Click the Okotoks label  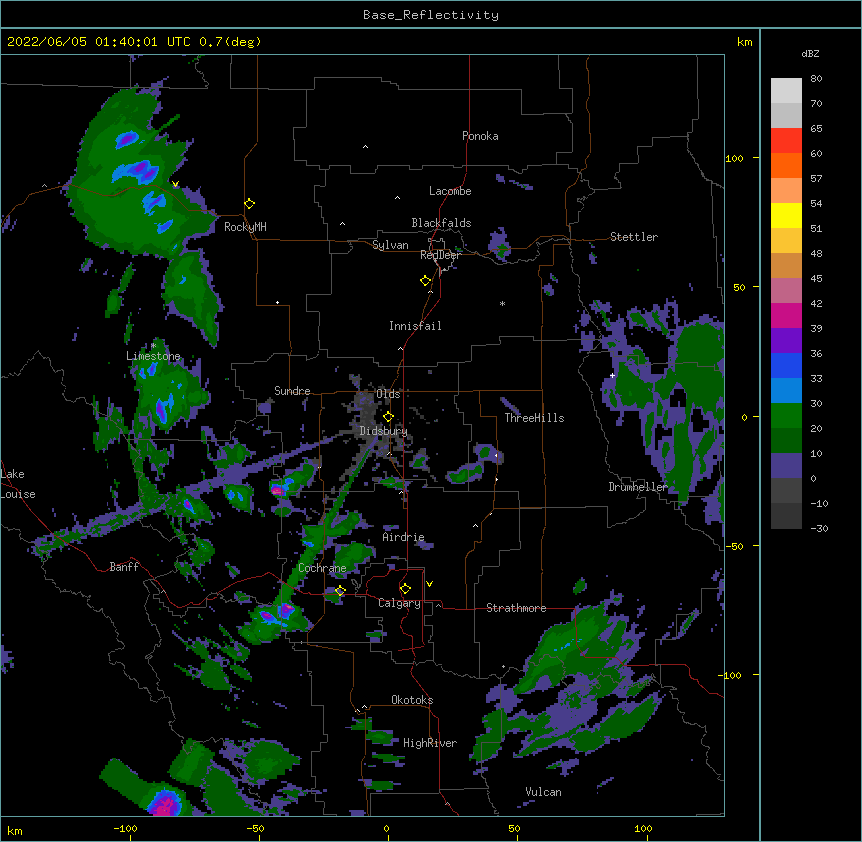coord(412,700)
